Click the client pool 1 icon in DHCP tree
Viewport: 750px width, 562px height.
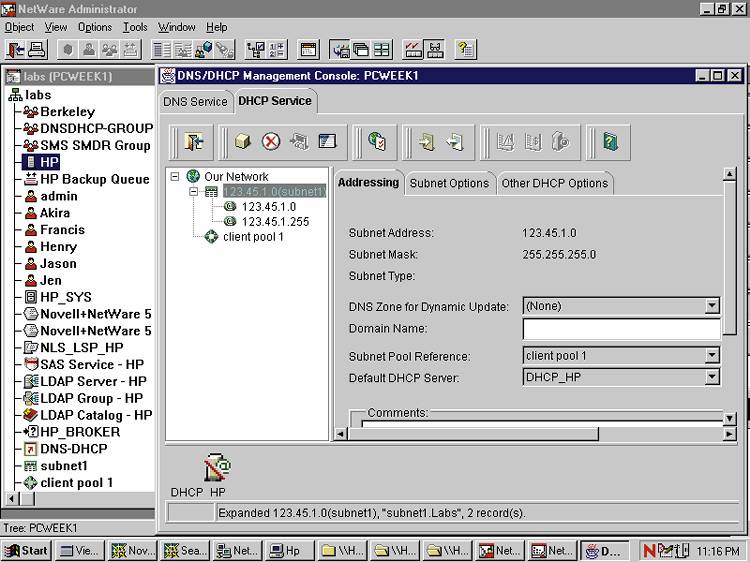point(211,237)
